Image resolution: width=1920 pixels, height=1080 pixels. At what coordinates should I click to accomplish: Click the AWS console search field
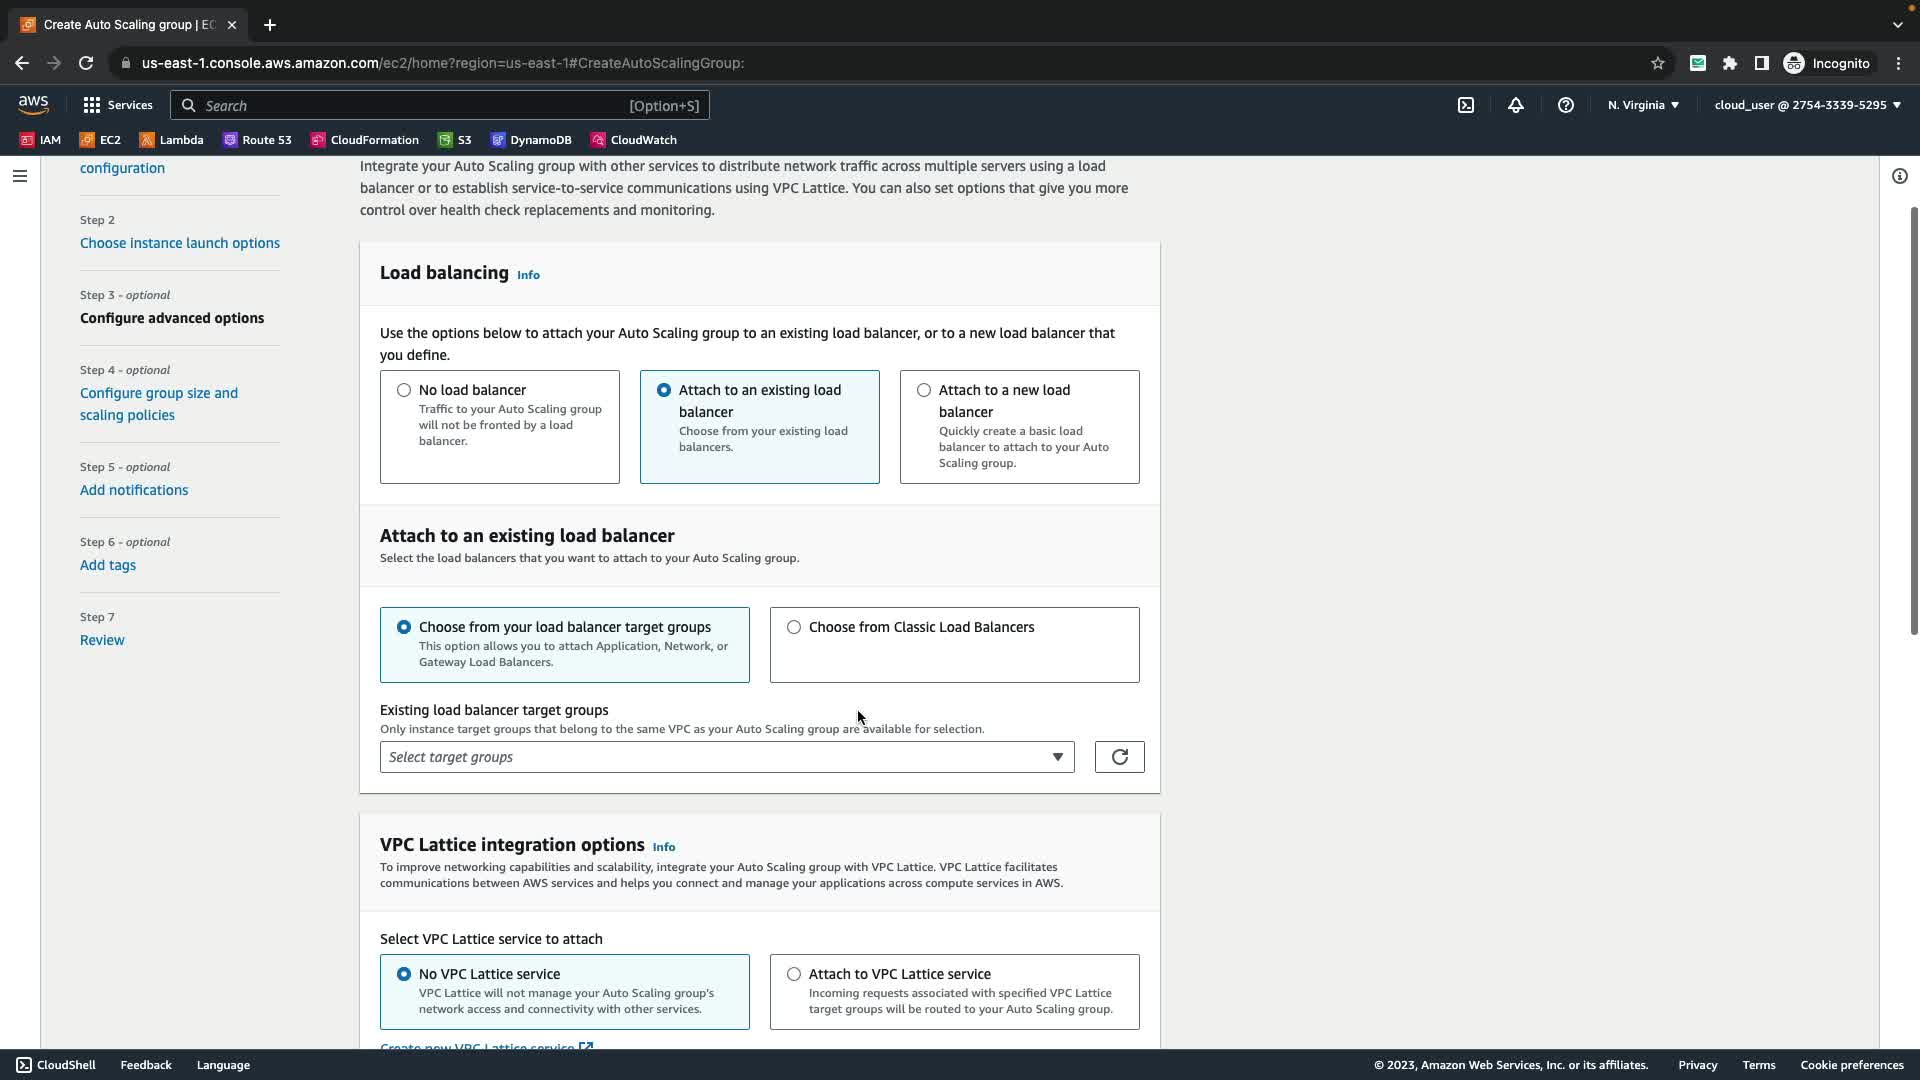440,105
